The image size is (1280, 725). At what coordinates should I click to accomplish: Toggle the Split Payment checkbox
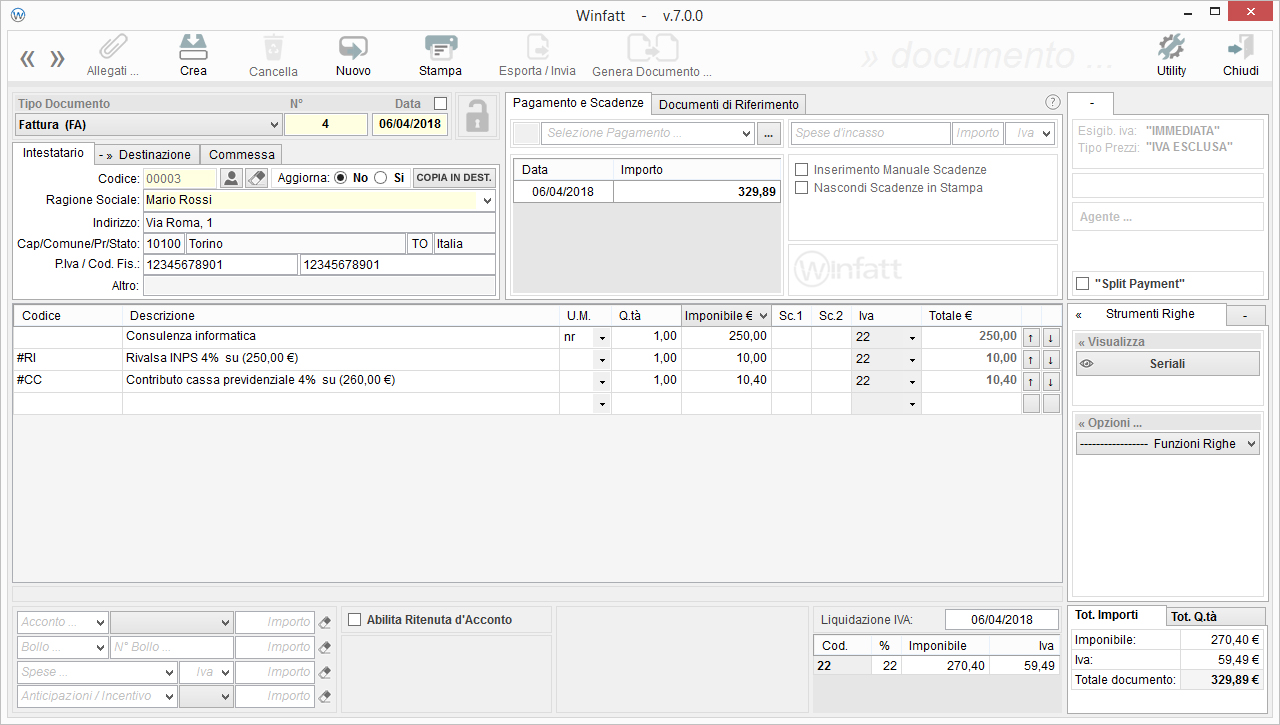pos(1082,284)
